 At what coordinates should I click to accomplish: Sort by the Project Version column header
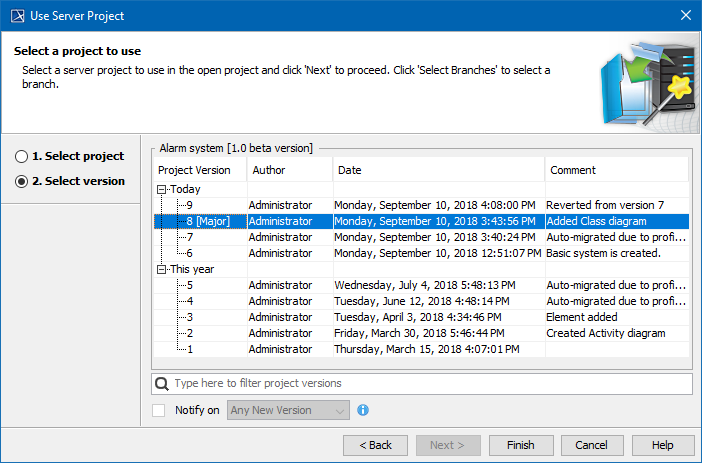pyautogui.click(x=194, y=170)
